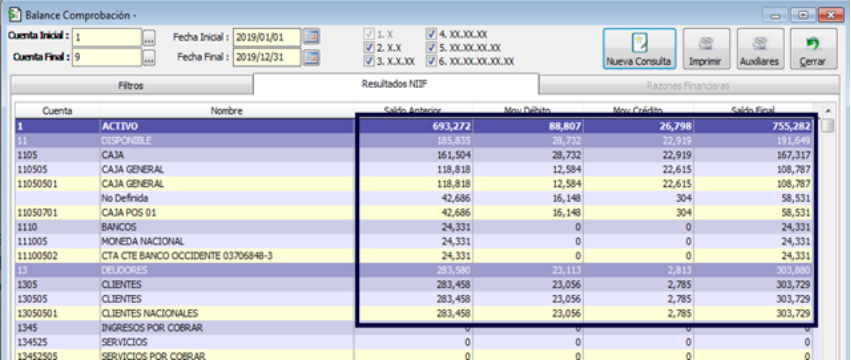The height and width of the screenshot is (360, 851).
Task: Click ACTIVO saldo final 755,282
Action: coord(792,126)
